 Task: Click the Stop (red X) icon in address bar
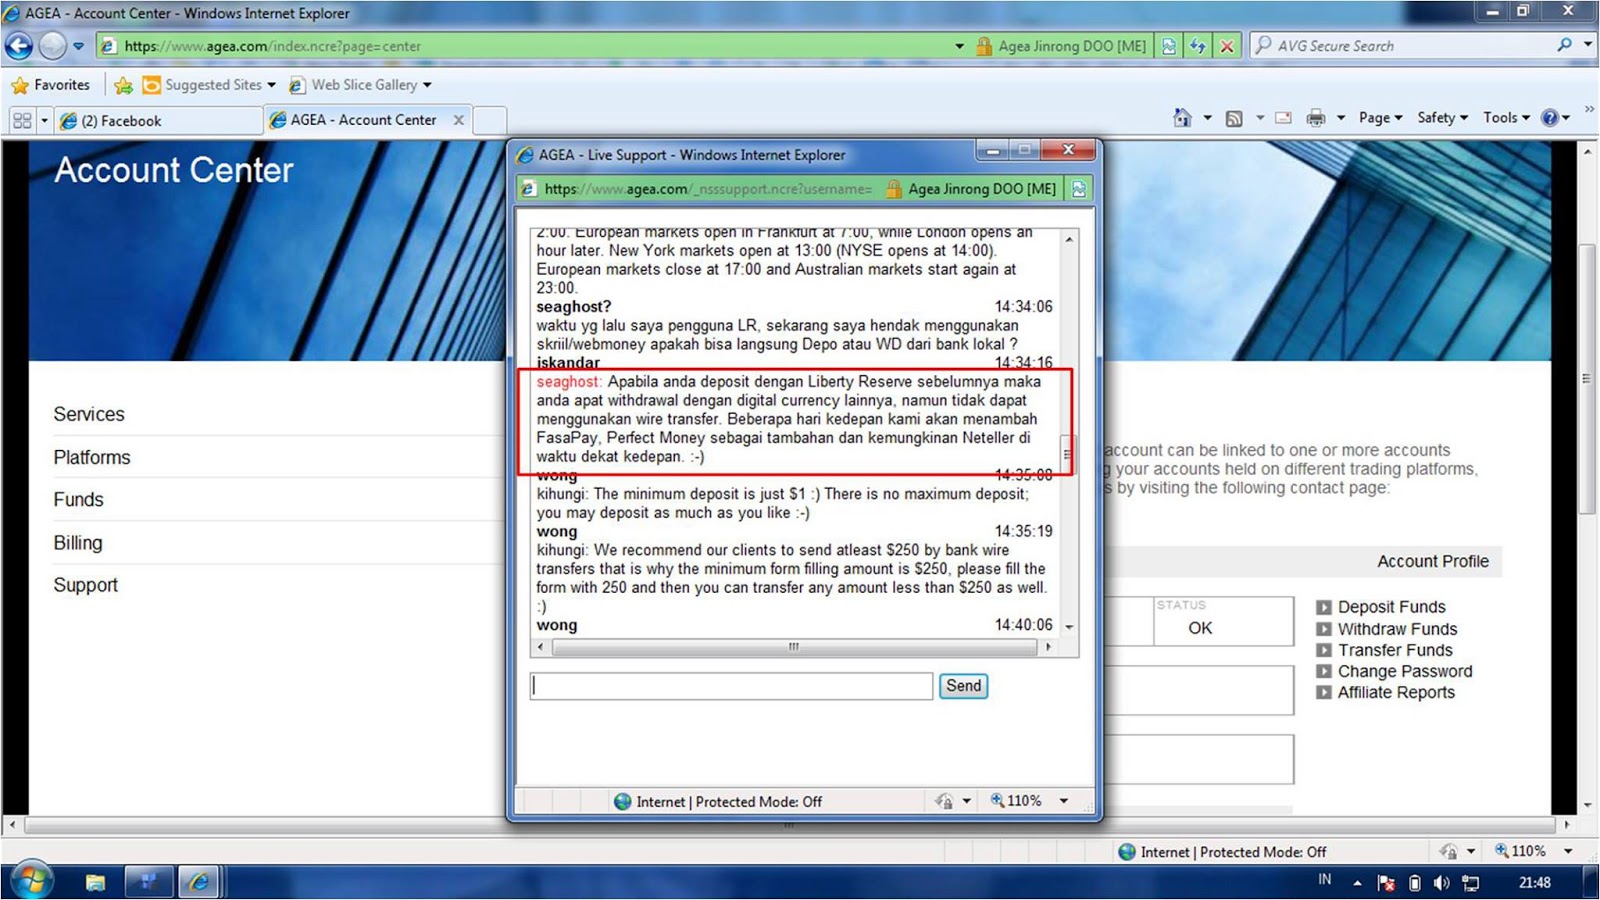[1227, 46]
